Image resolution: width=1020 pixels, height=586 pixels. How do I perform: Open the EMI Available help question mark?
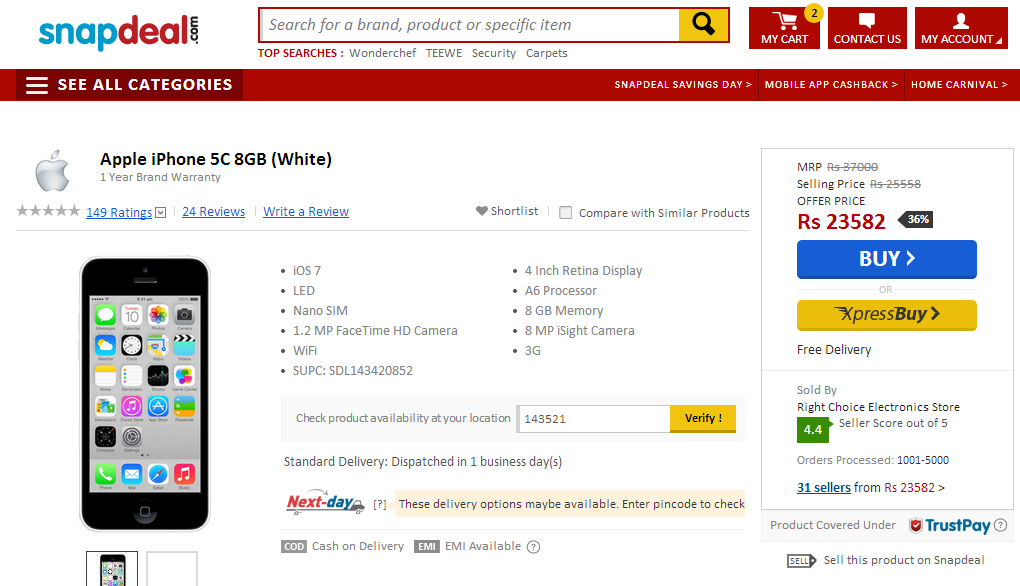coord(533,547)
